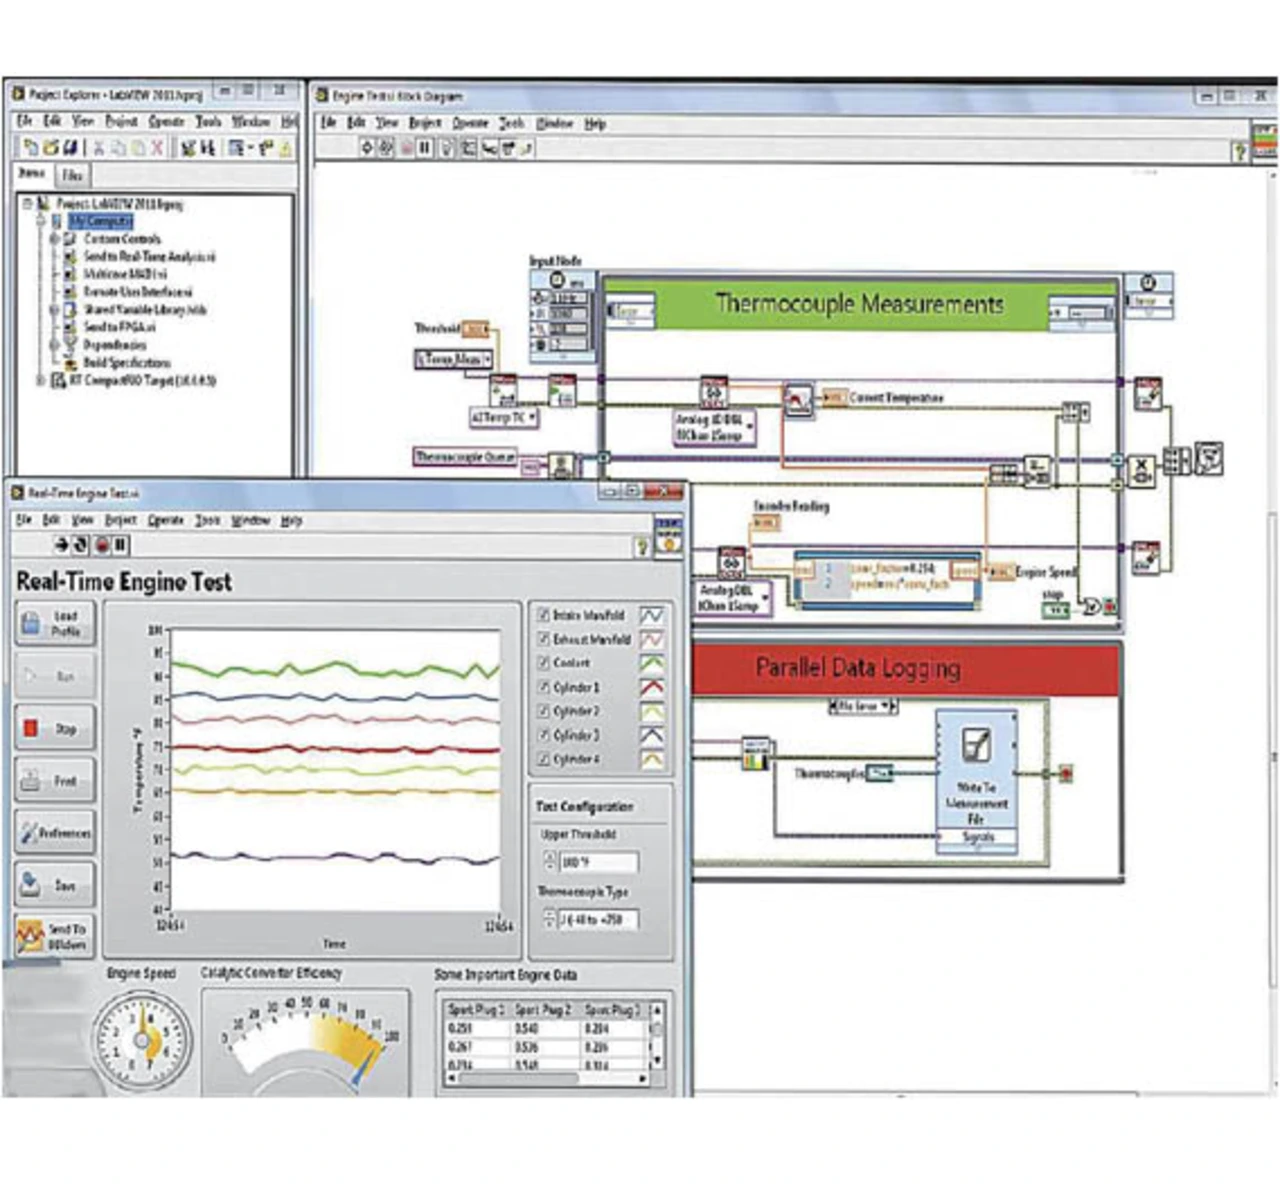
Task: Toggle the Coolant plot checkbox
Action: click(x=544, y=663)
